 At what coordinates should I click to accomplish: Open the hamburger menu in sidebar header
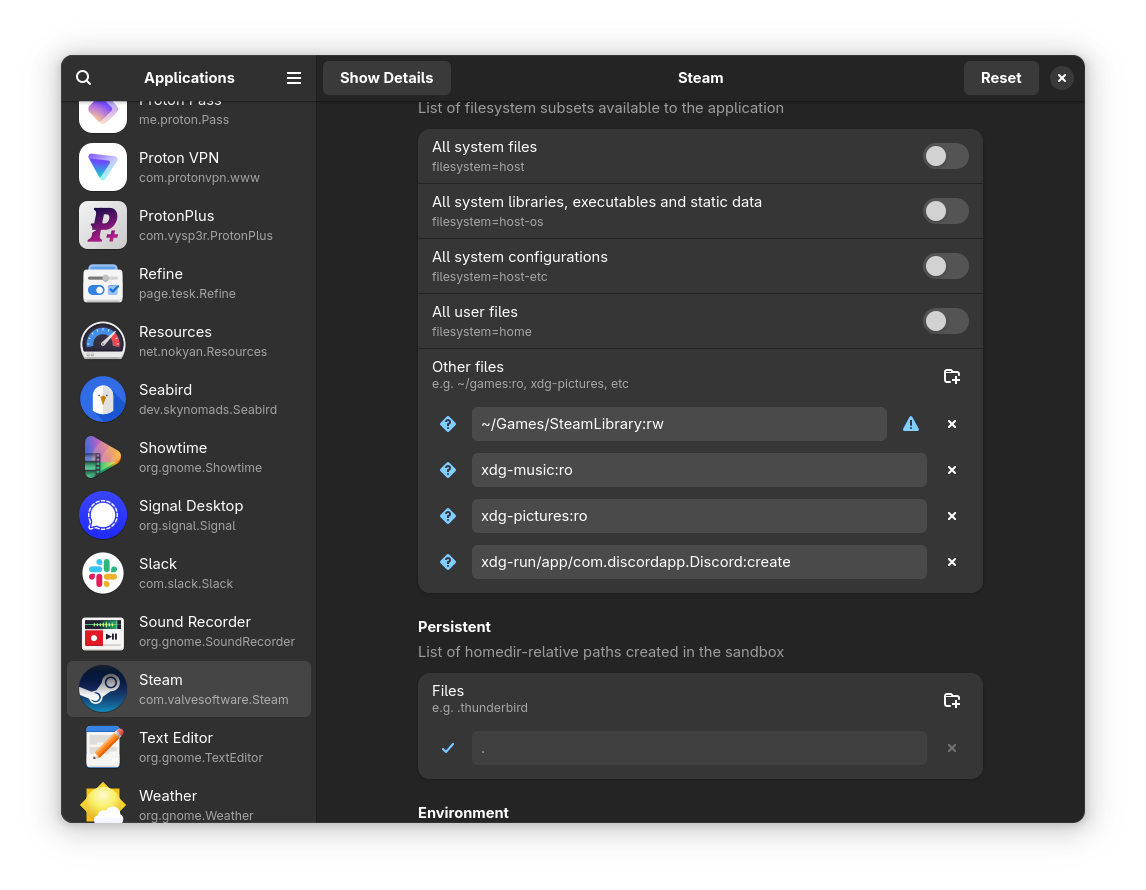coord(294,78)
